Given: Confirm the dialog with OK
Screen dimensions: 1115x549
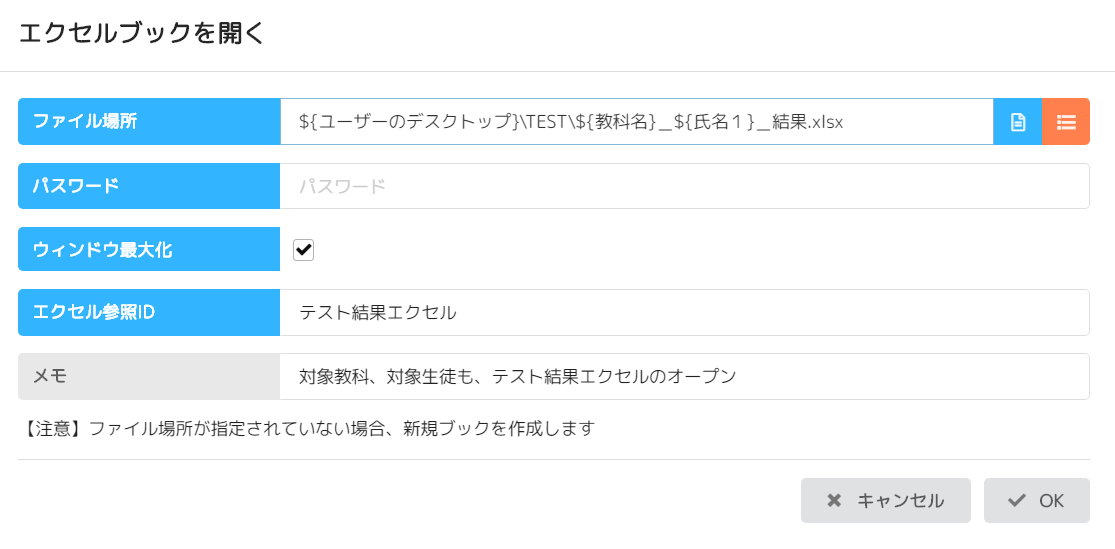Looking at the screenshot, I should click(x=1036, y=501).
